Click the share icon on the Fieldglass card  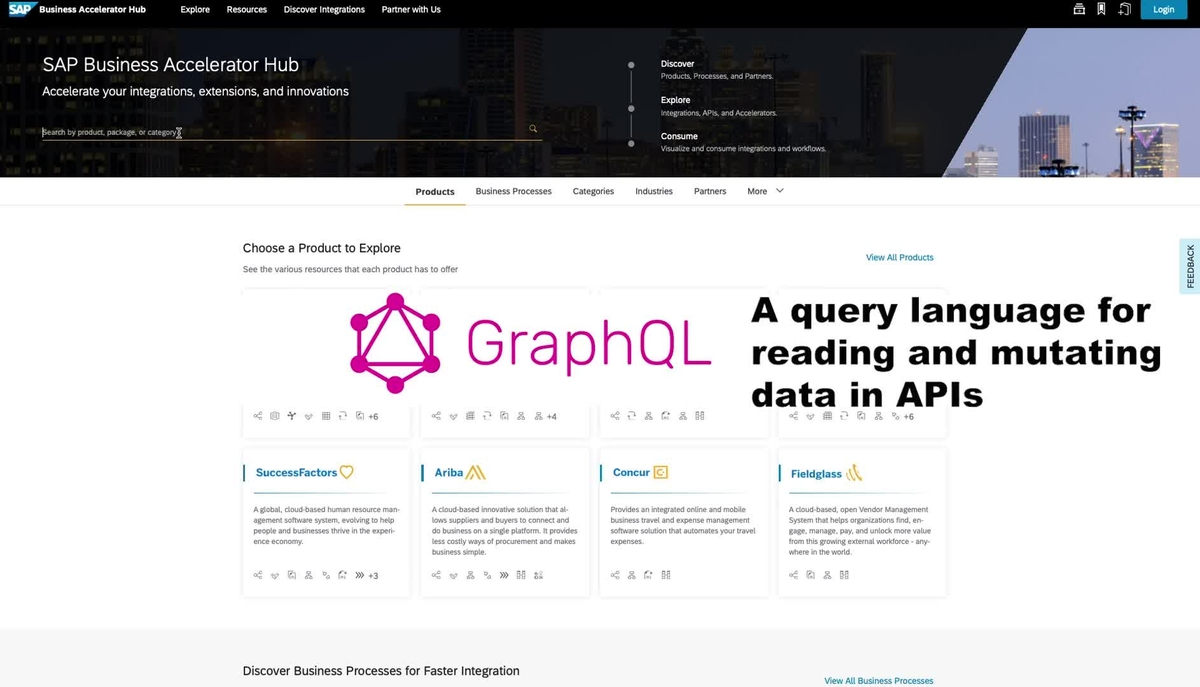[x=792, y=575]
